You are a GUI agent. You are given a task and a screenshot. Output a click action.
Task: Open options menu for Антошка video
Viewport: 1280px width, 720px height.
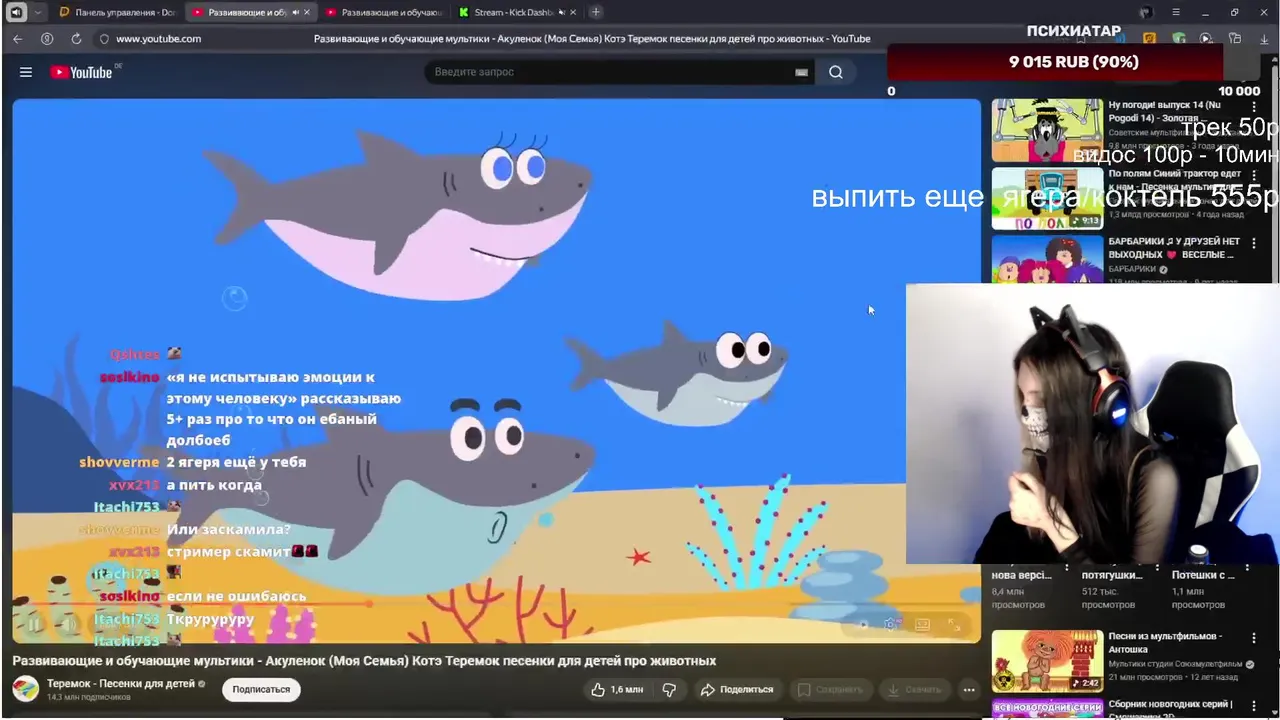[1254, 637]
